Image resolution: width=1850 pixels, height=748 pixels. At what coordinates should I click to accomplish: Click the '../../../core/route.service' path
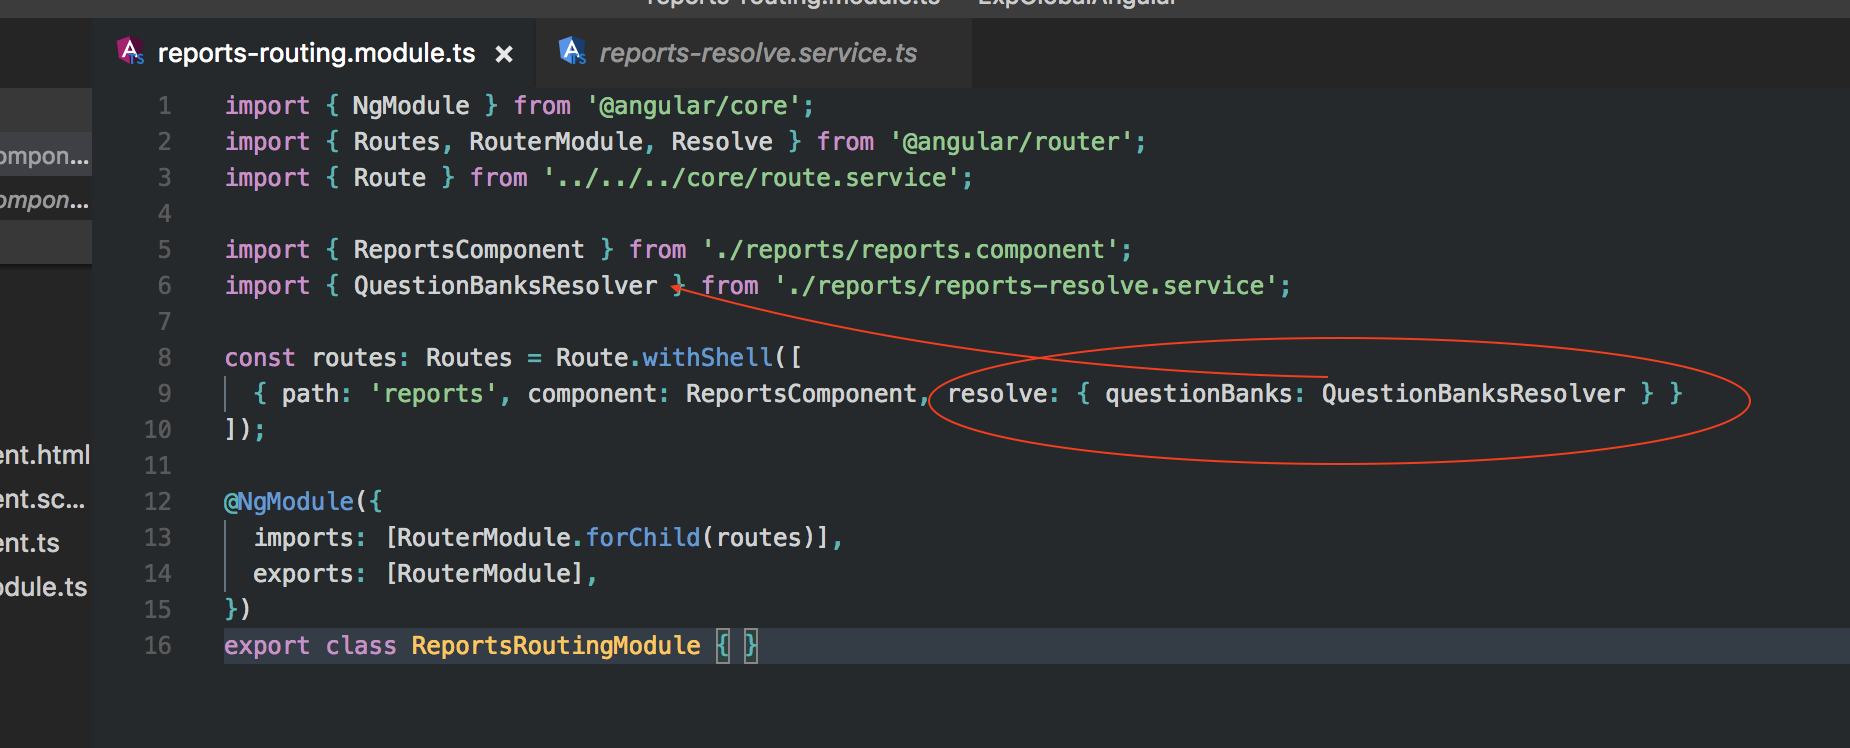(752, 178)
